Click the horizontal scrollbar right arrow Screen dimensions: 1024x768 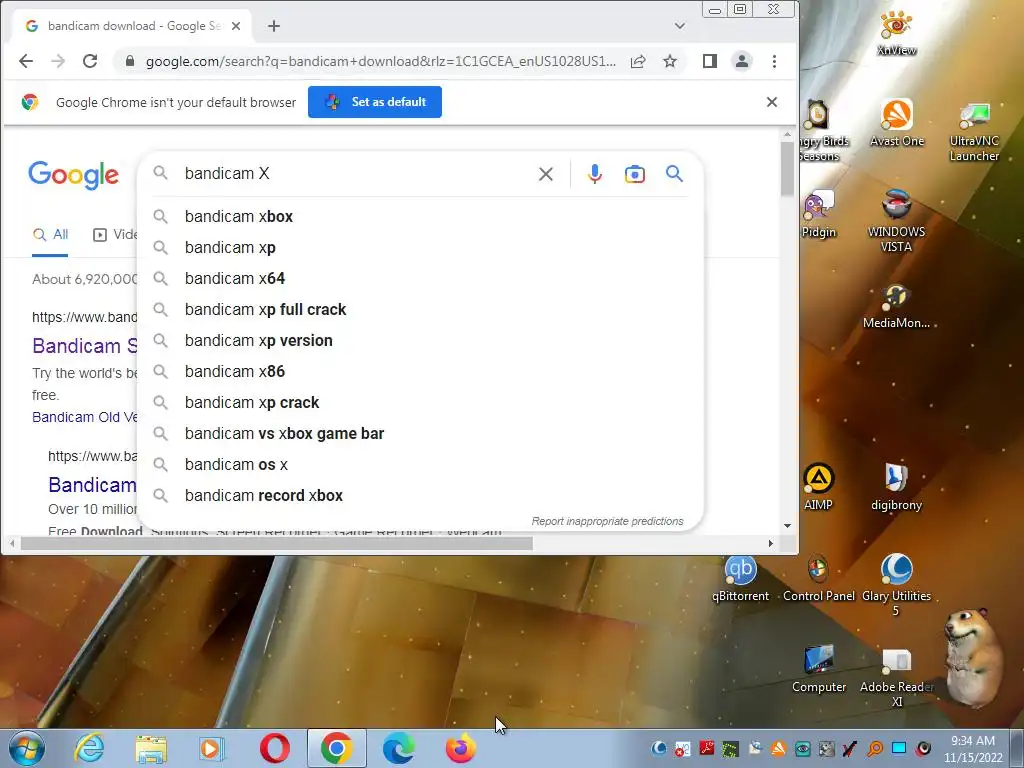point(771,543)
